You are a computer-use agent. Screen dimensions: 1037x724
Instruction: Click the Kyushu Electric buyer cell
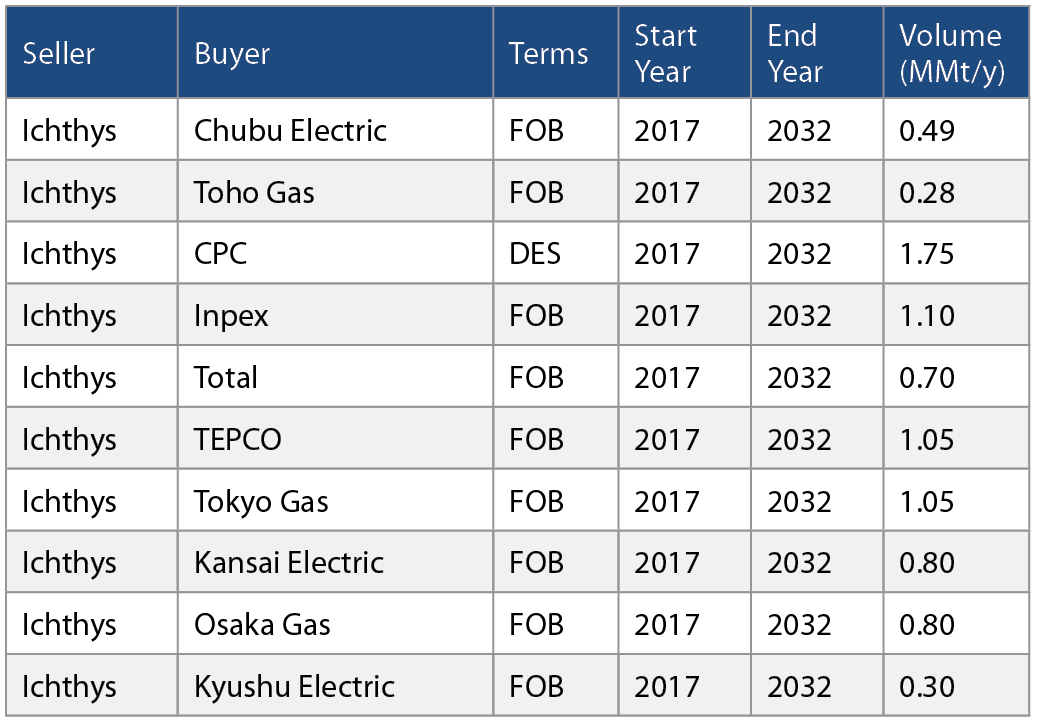coord(335,686)
